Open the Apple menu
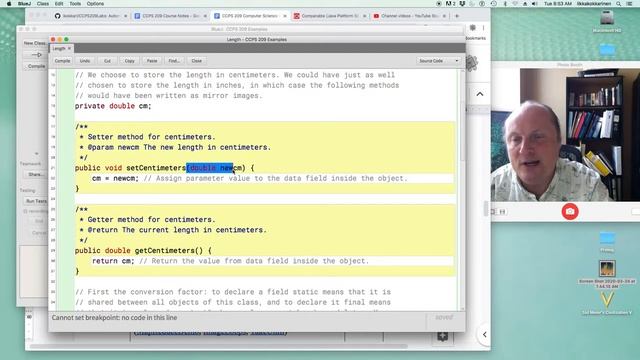Viewport: 640px width, 360px height. 9,4
